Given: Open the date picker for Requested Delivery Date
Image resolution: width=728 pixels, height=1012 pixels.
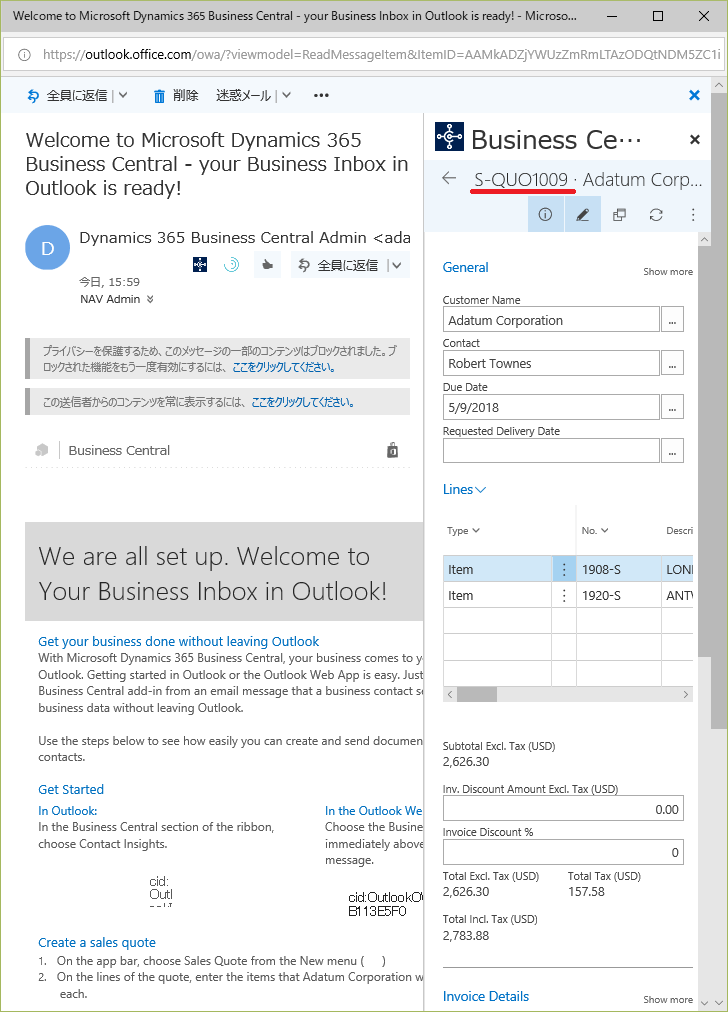Looking at the screenshot, I should (x=672, y=450).
